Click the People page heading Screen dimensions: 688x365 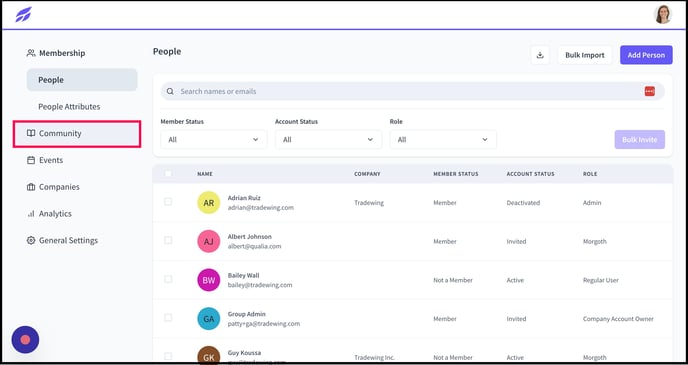(167, 51)
